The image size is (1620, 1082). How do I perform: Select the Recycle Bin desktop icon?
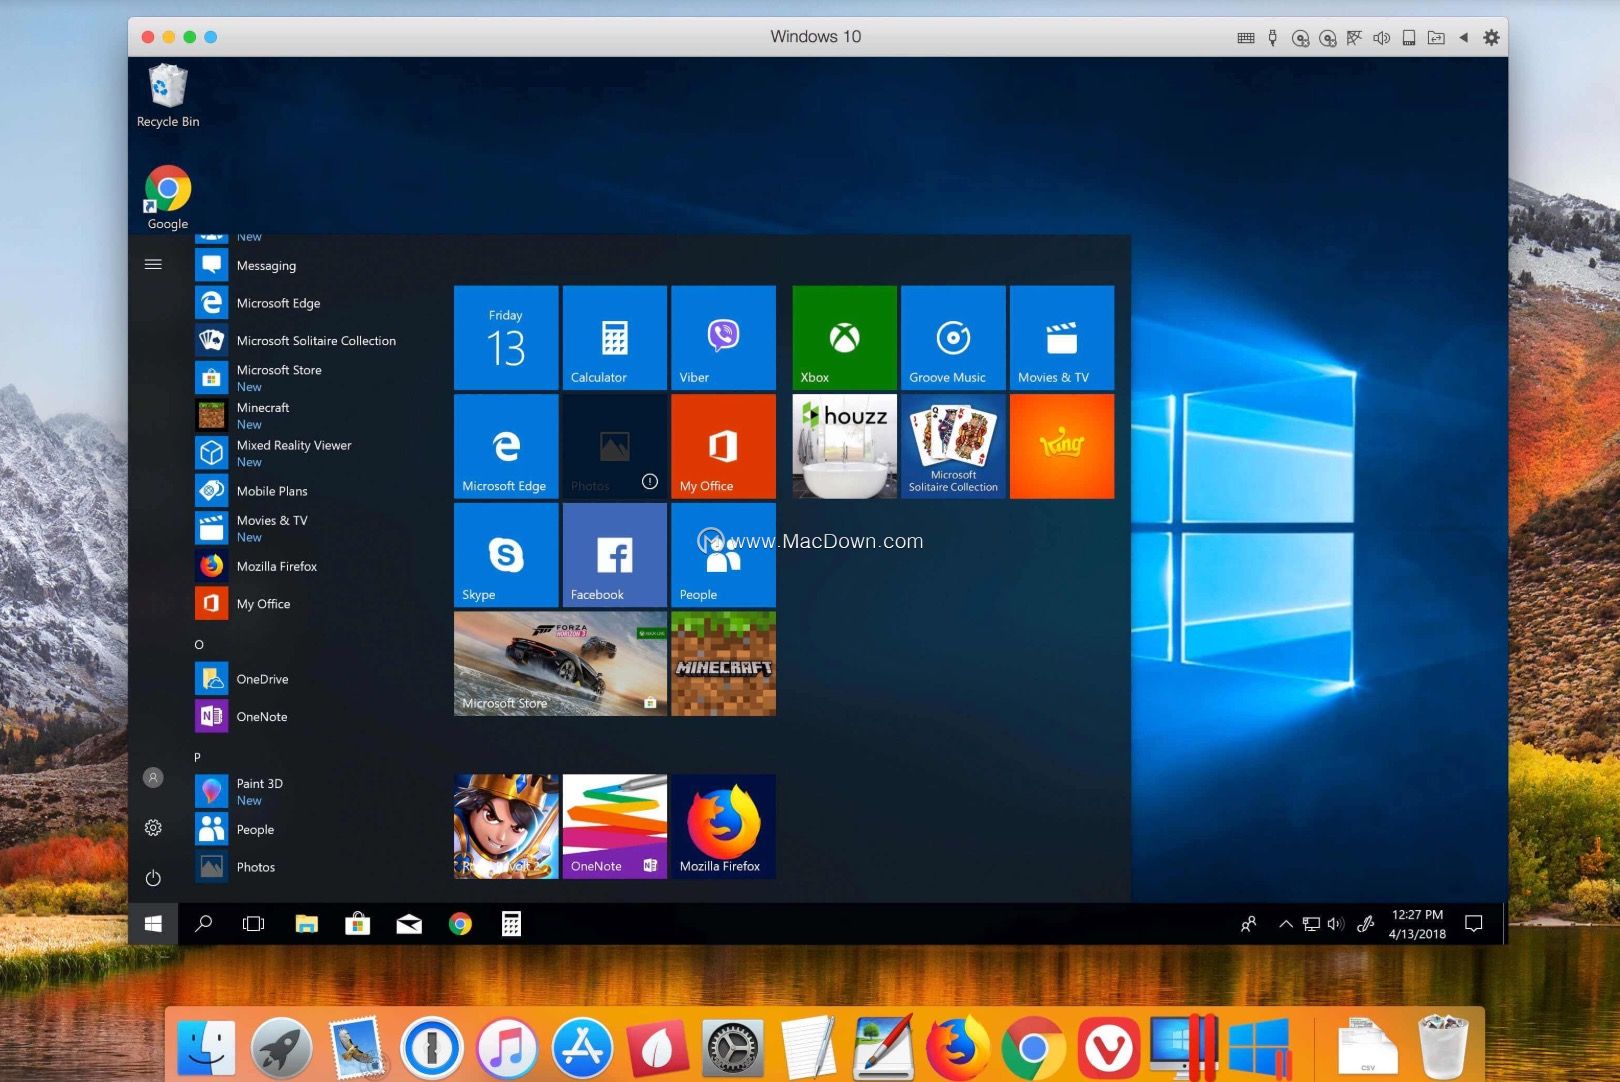[168, 96]
